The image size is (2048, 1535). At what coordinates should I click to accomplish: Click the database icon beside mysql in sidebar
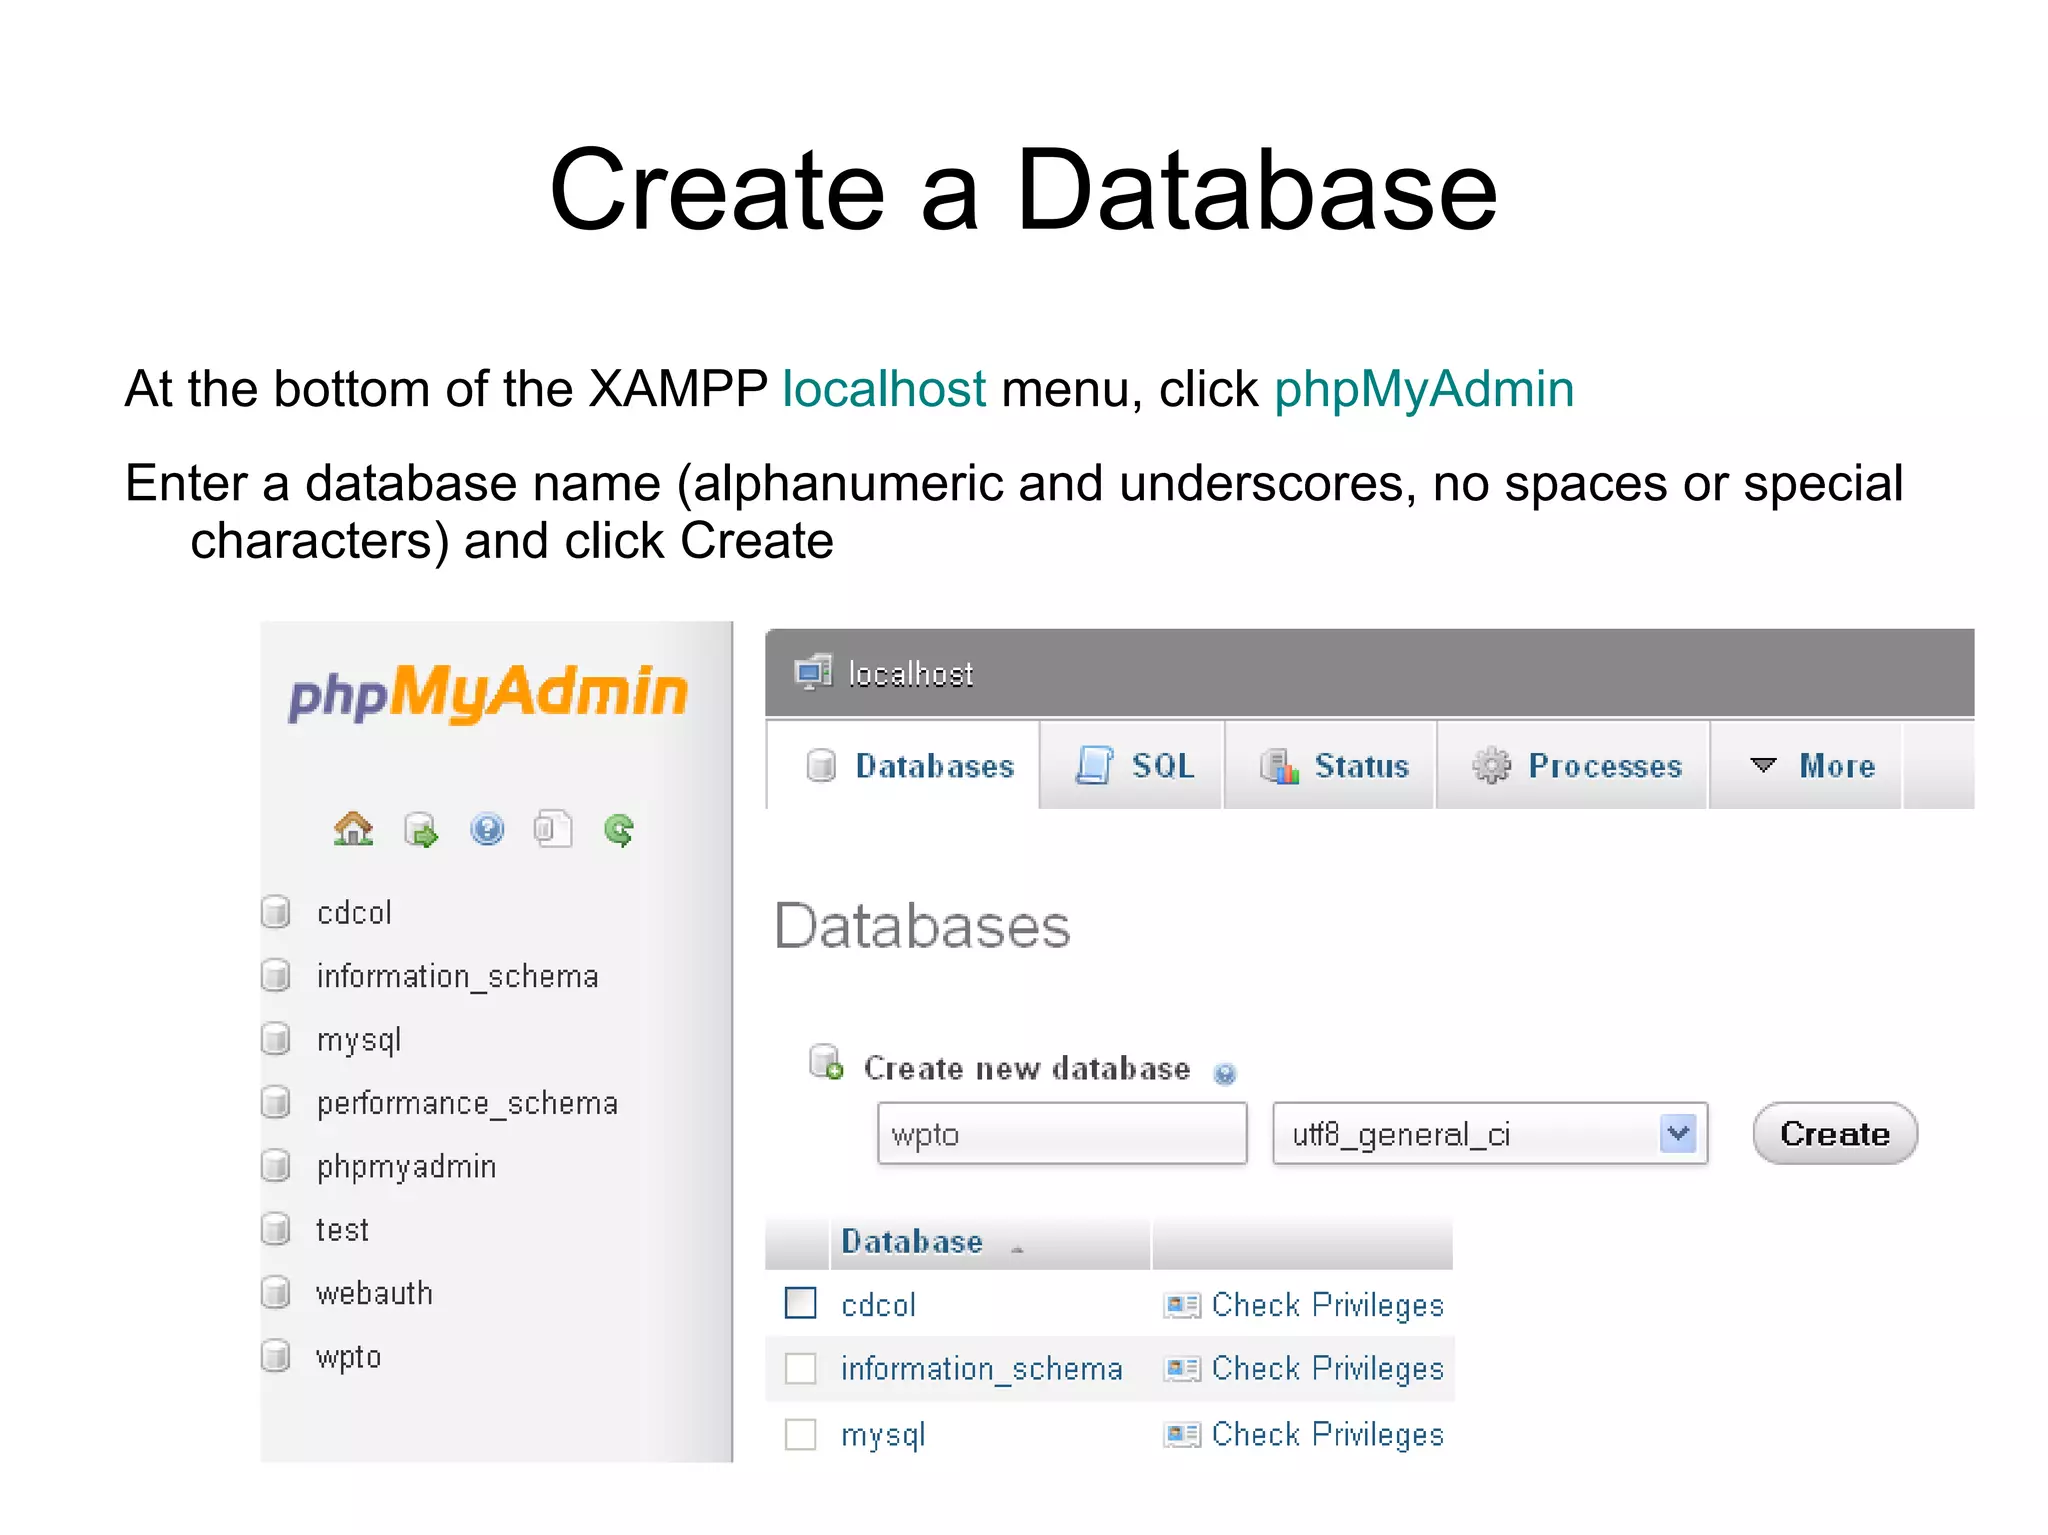pyautogui.click(x=276, y=1039)
